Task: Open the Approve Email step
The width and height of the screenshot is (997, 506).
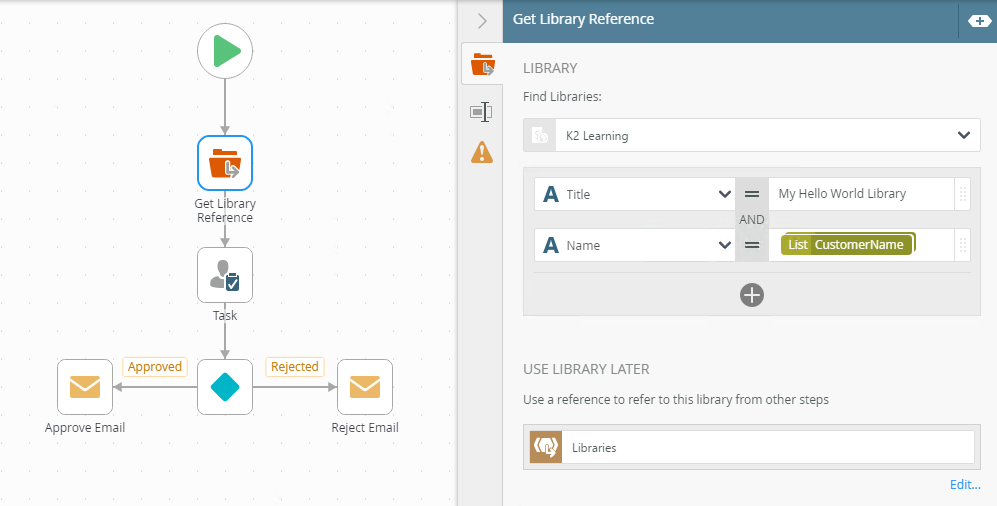Action: tap(85, 387)
